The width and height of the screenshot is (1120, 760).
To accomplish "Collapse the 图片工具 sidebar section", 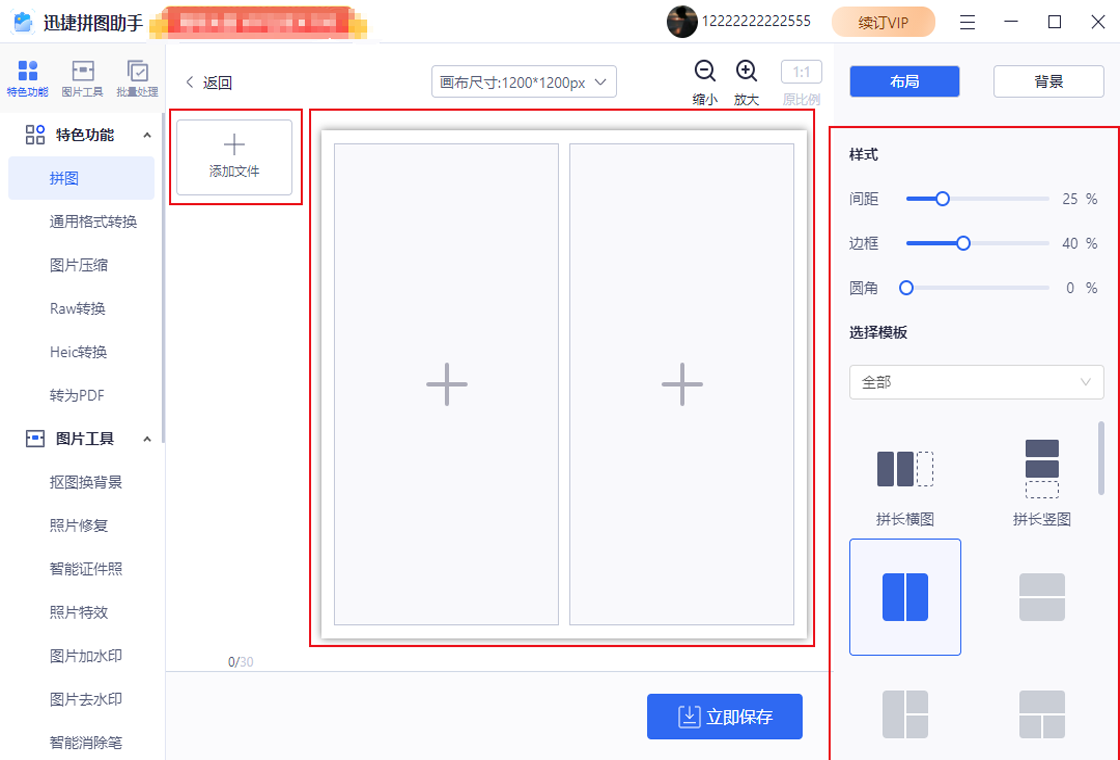I will [149, 438].
